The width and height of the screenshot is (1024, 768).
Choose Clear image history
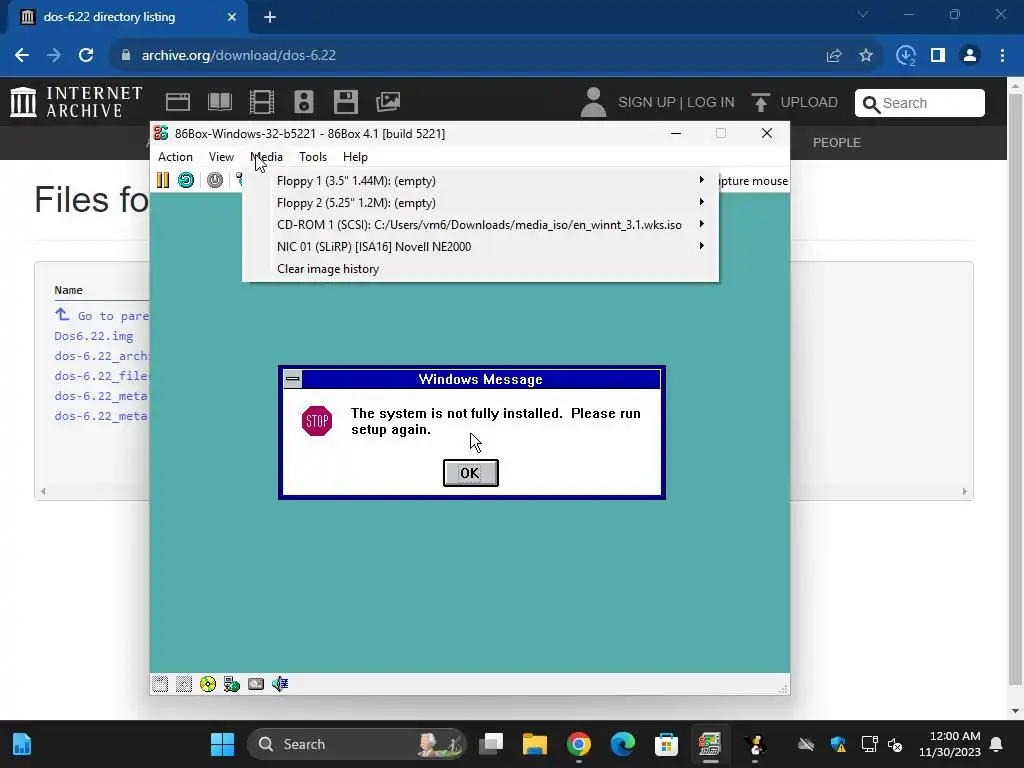coord(480,268)
